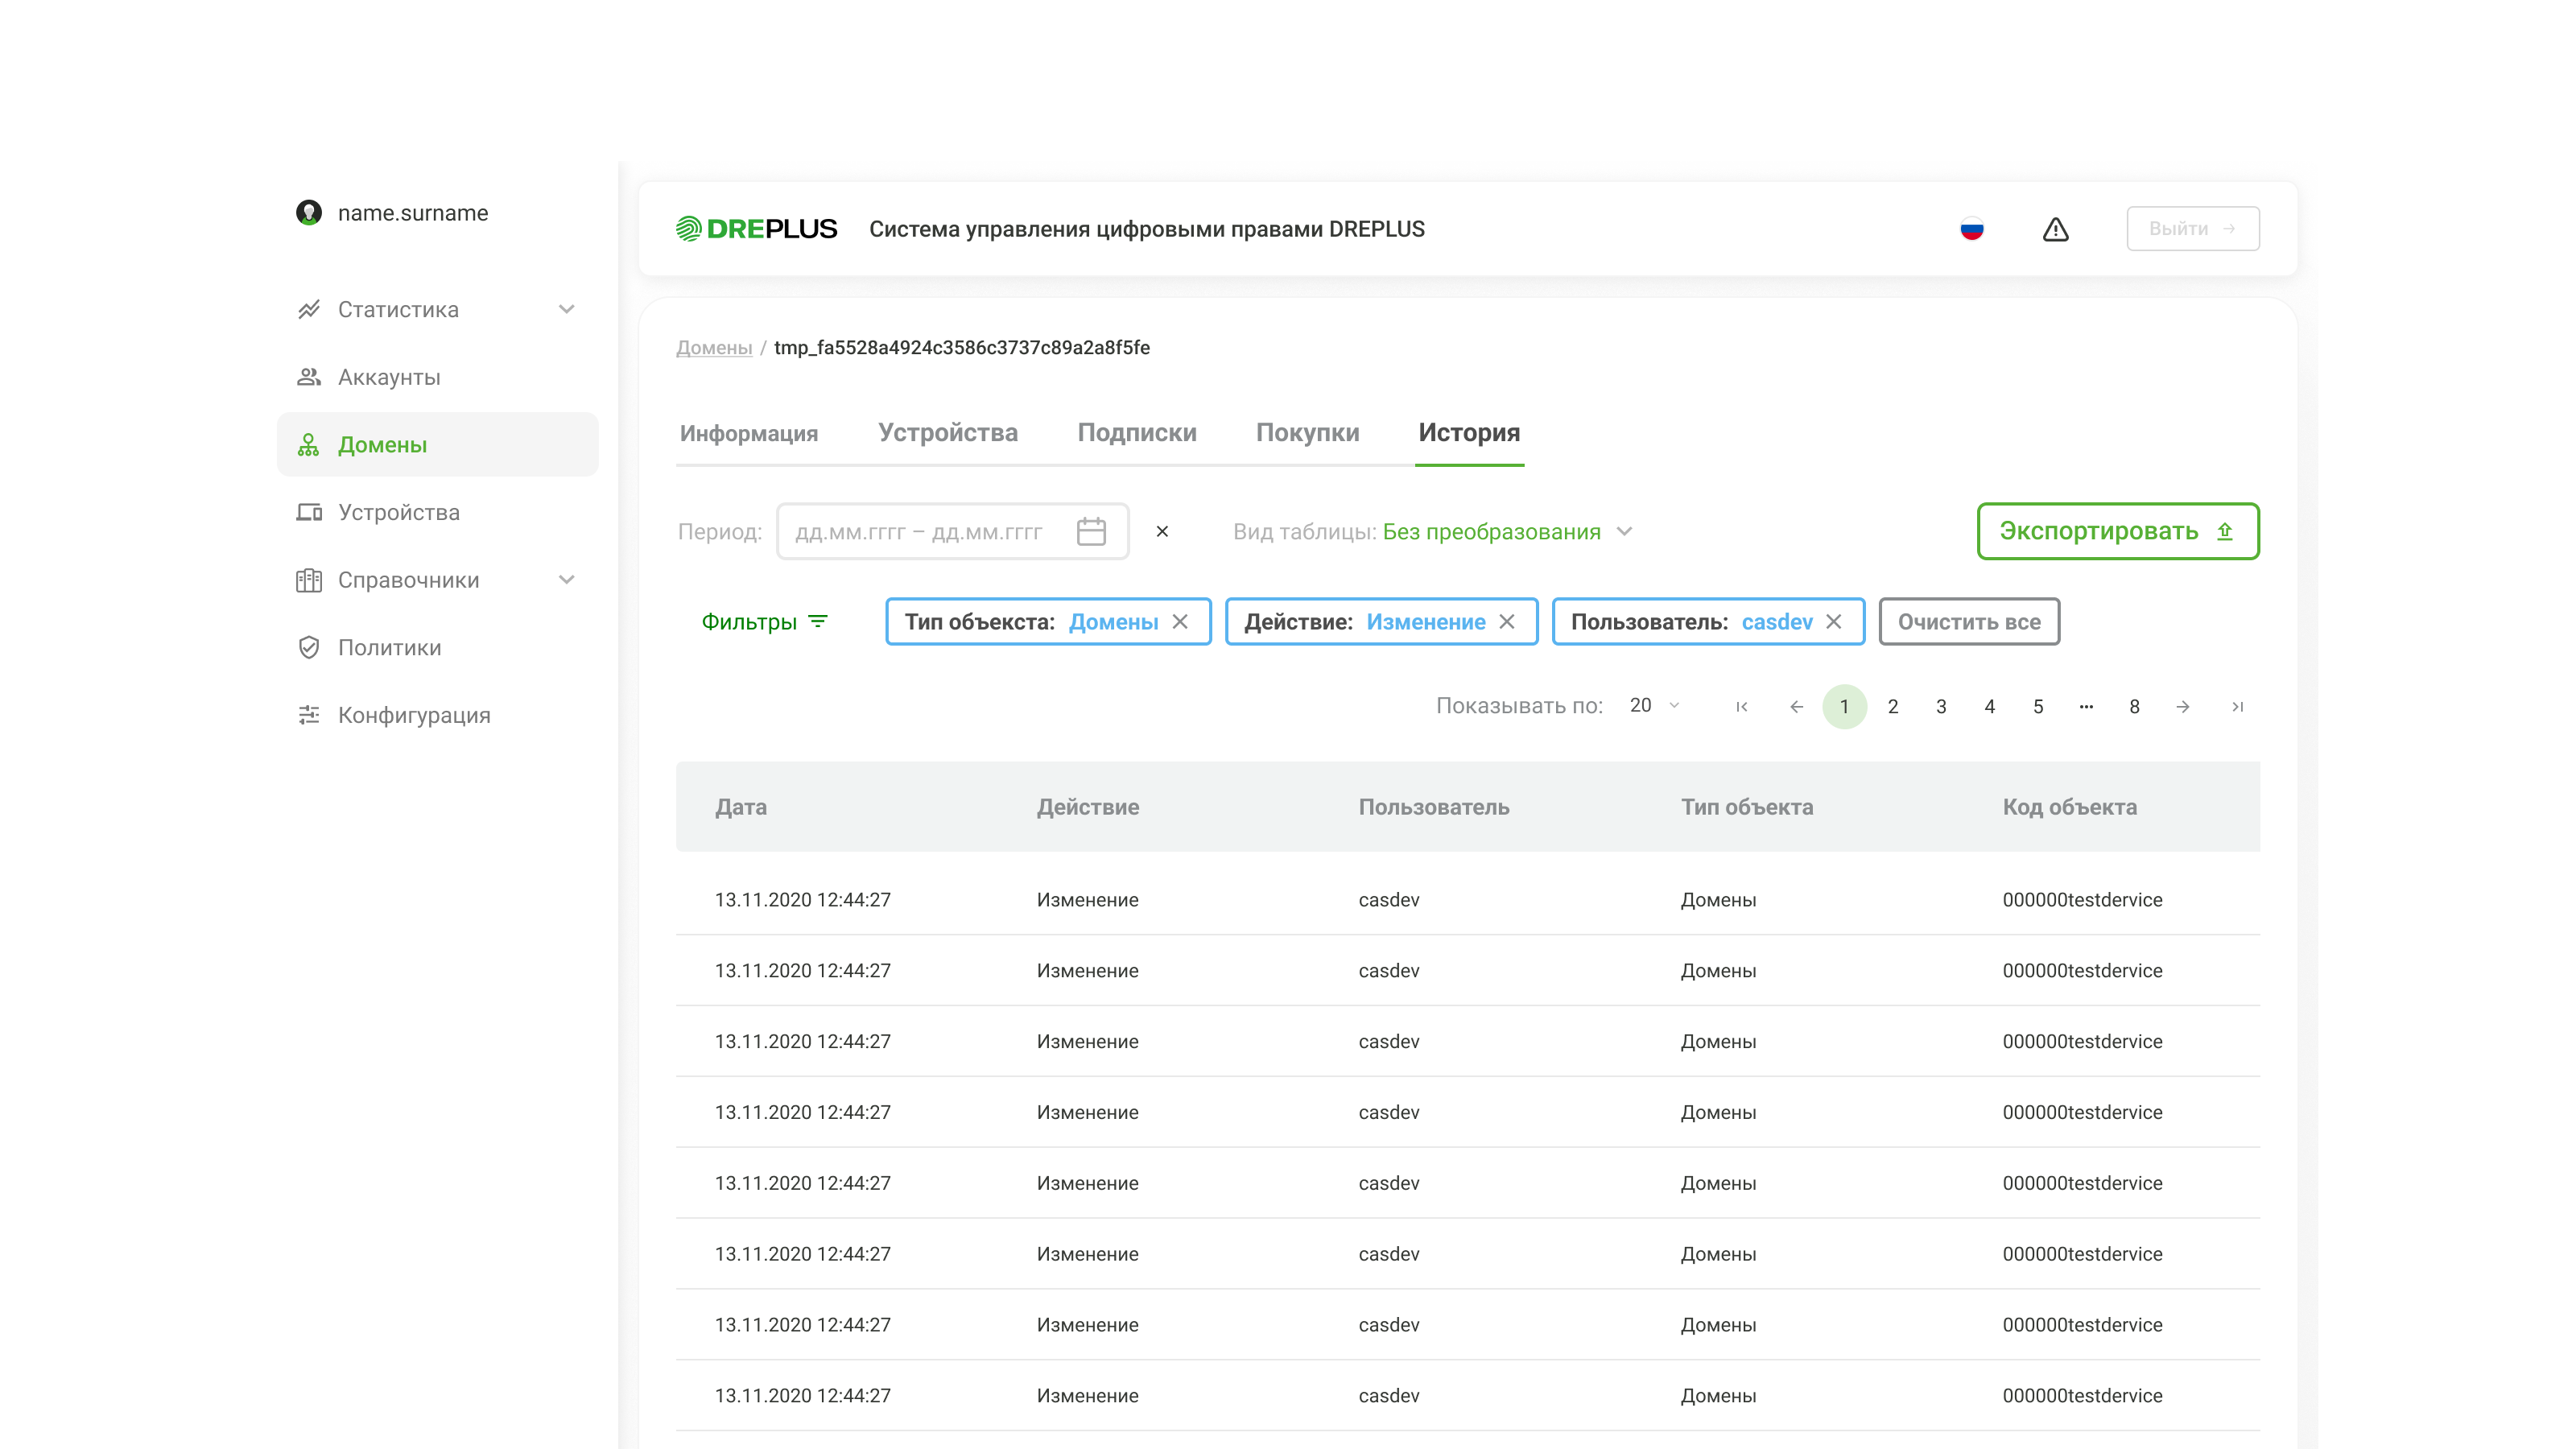2576x1449 pixels.
Task: Go to the next page arrow
Action: click(2183, 707)
